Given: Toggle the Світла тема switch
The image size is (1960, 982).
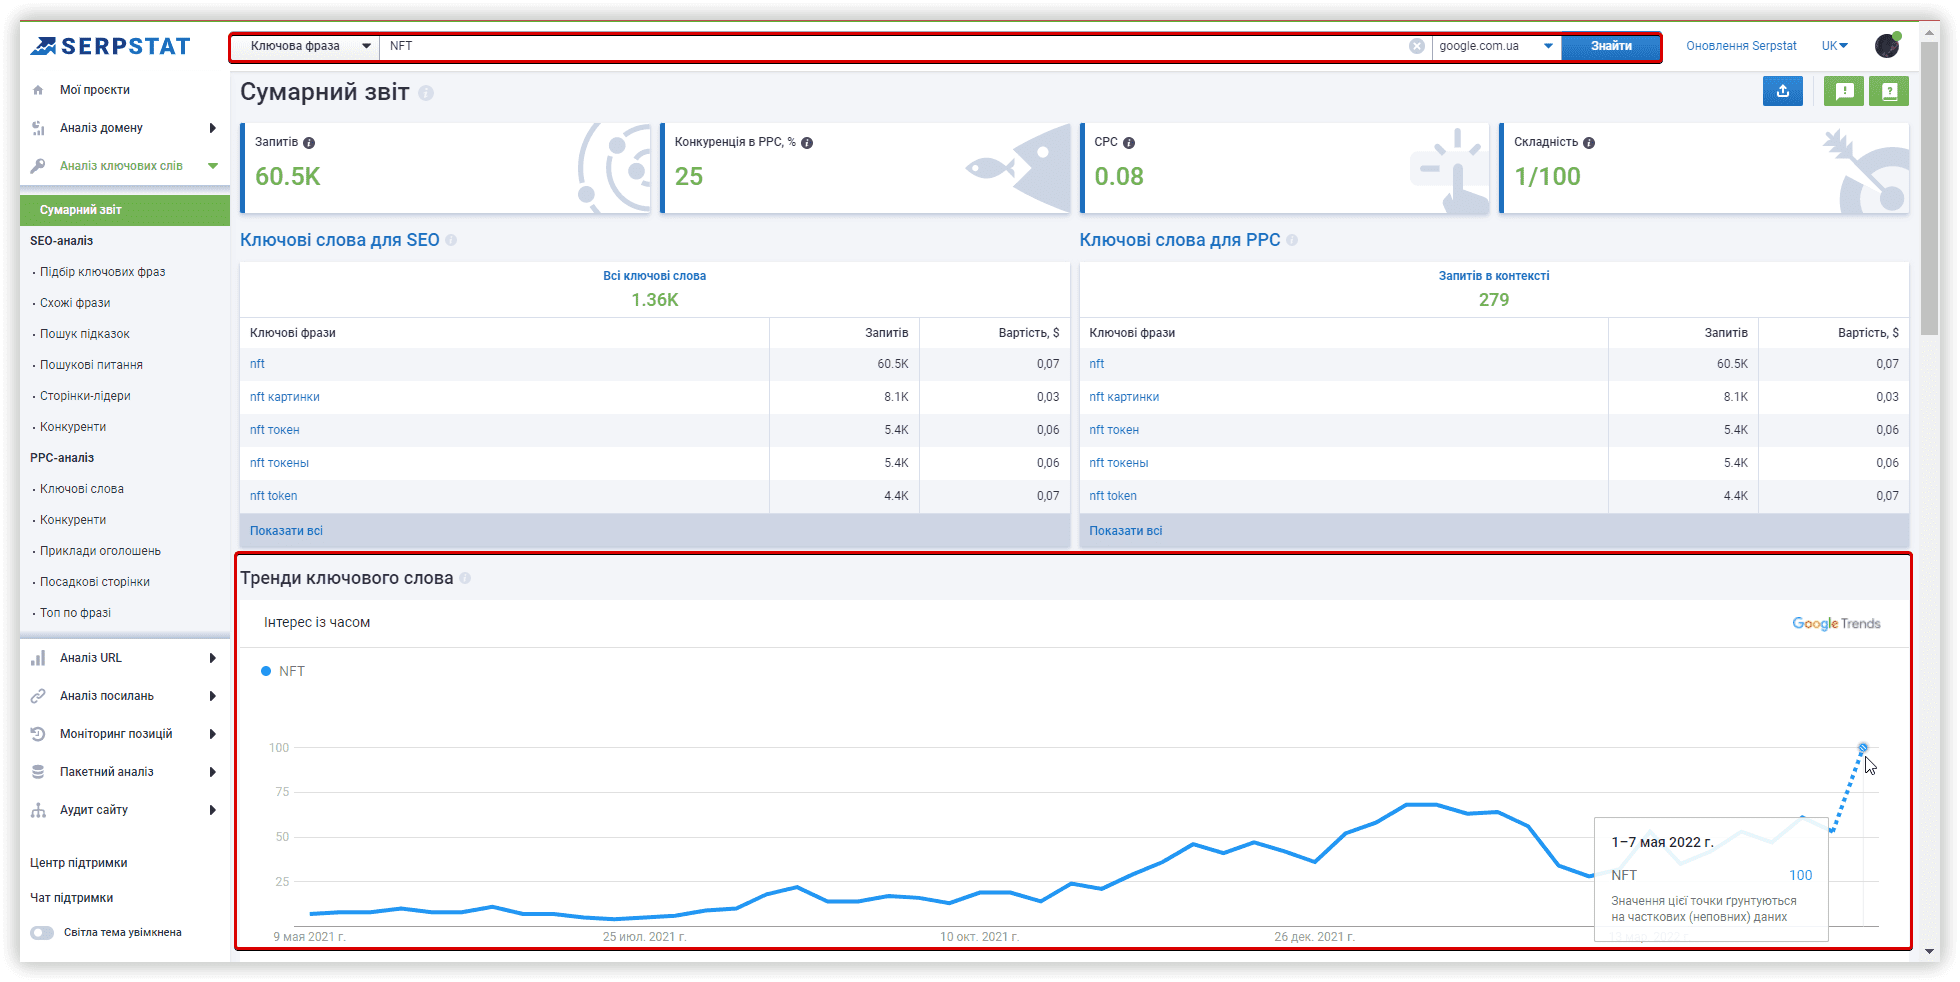Looking at the screenshot, I should pyautogui.click(x=42, y=933).
